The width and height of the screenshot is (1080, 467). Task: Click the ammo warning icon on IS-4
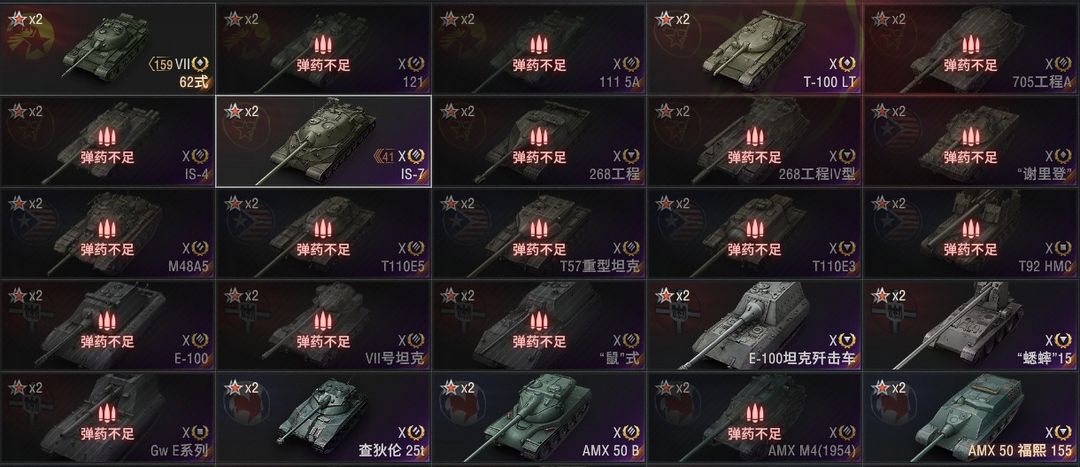107,137
